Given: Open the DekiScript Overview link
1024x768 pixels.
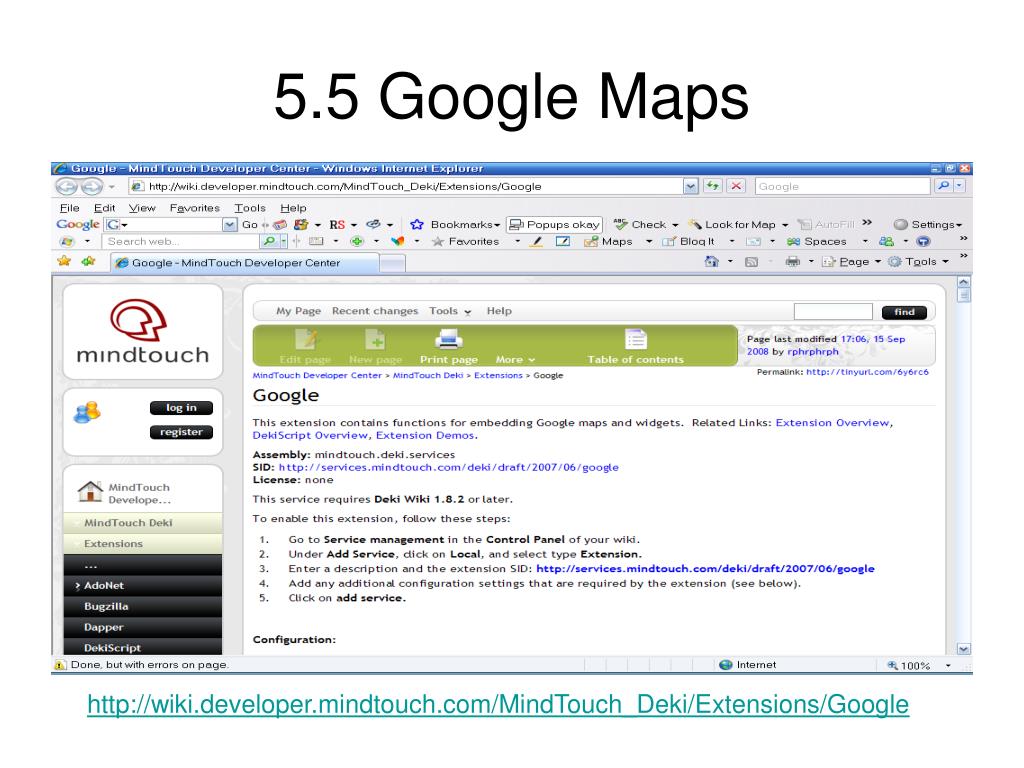Looking at the screenshot, I should point(310,435).
